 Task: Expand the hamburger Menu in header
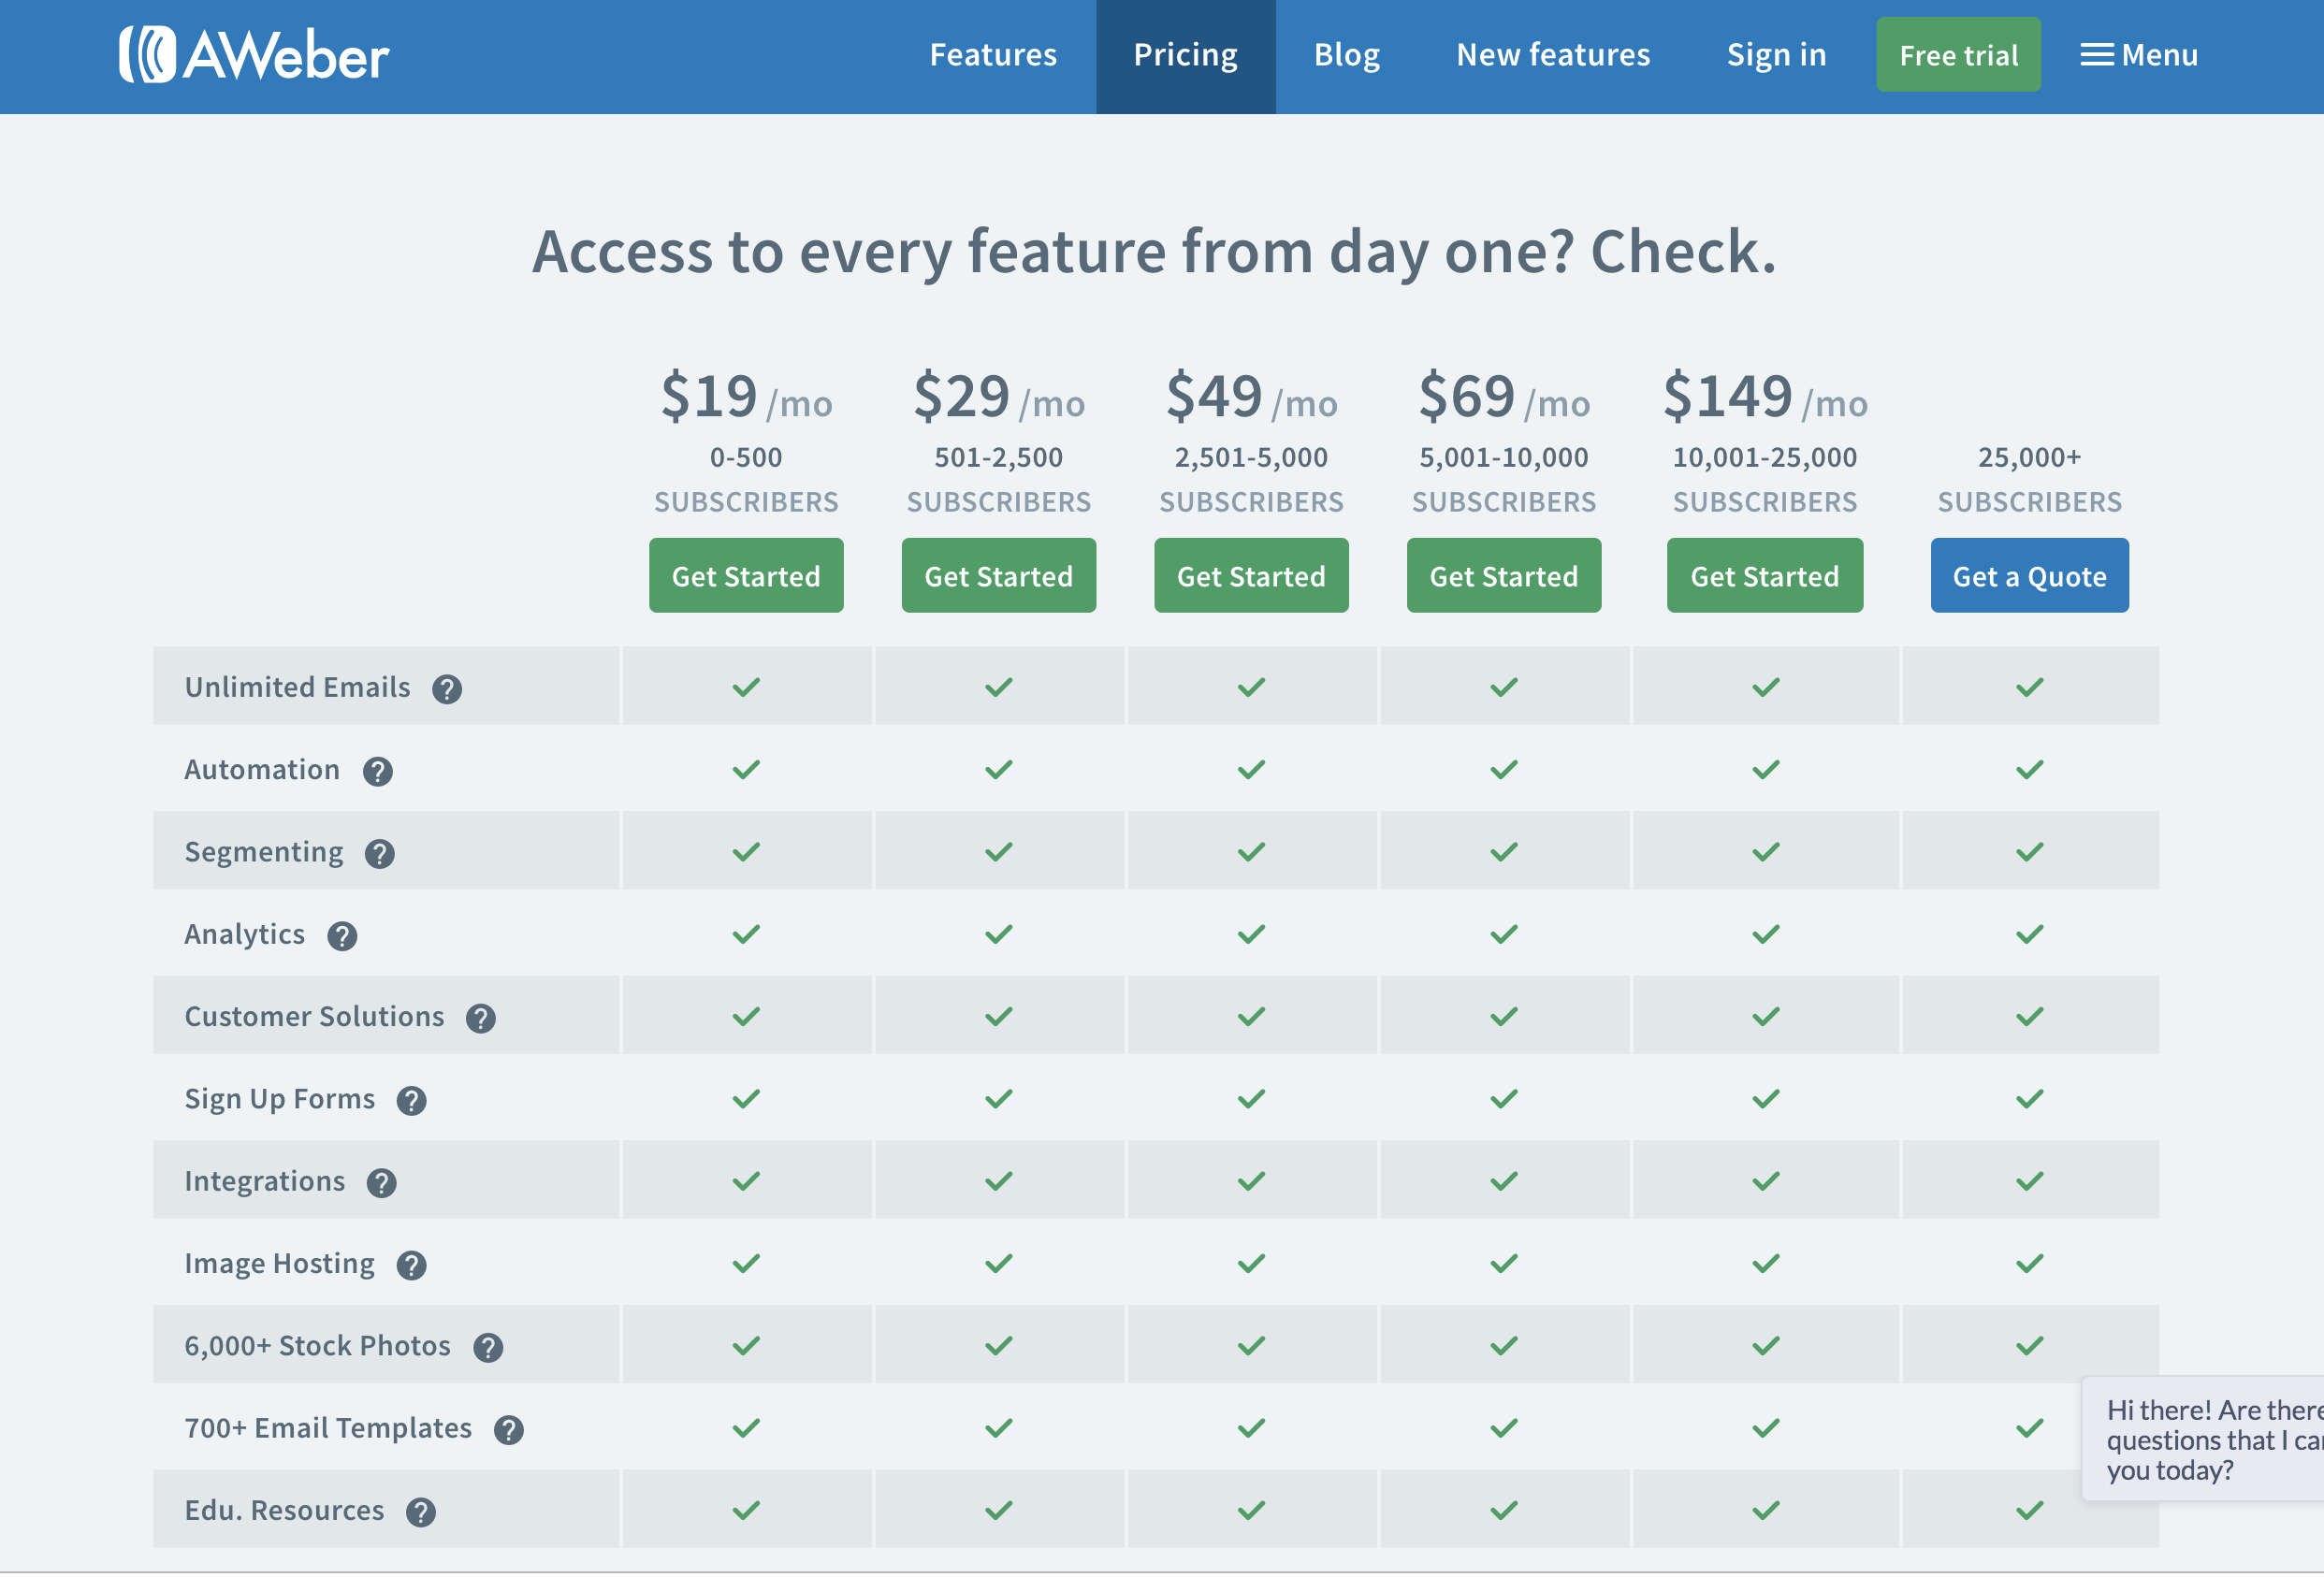pos(2139,55)
